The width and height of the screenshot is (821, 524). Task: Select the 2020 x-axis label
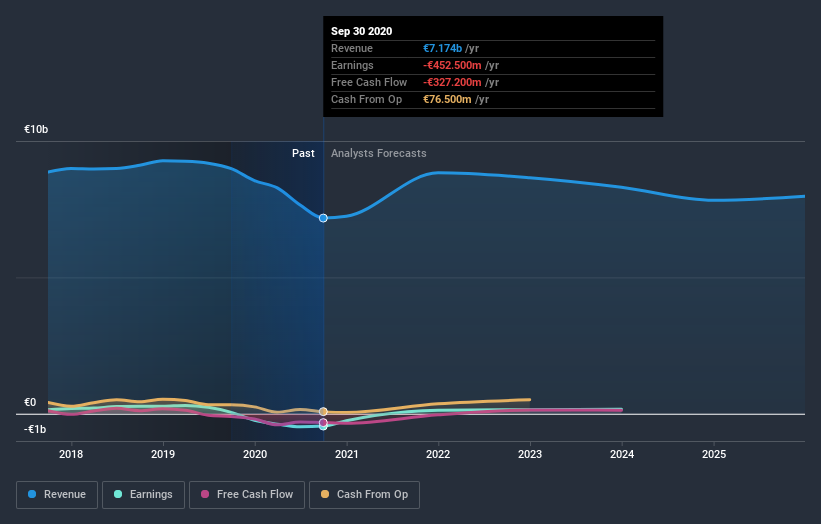pos(255,454)
